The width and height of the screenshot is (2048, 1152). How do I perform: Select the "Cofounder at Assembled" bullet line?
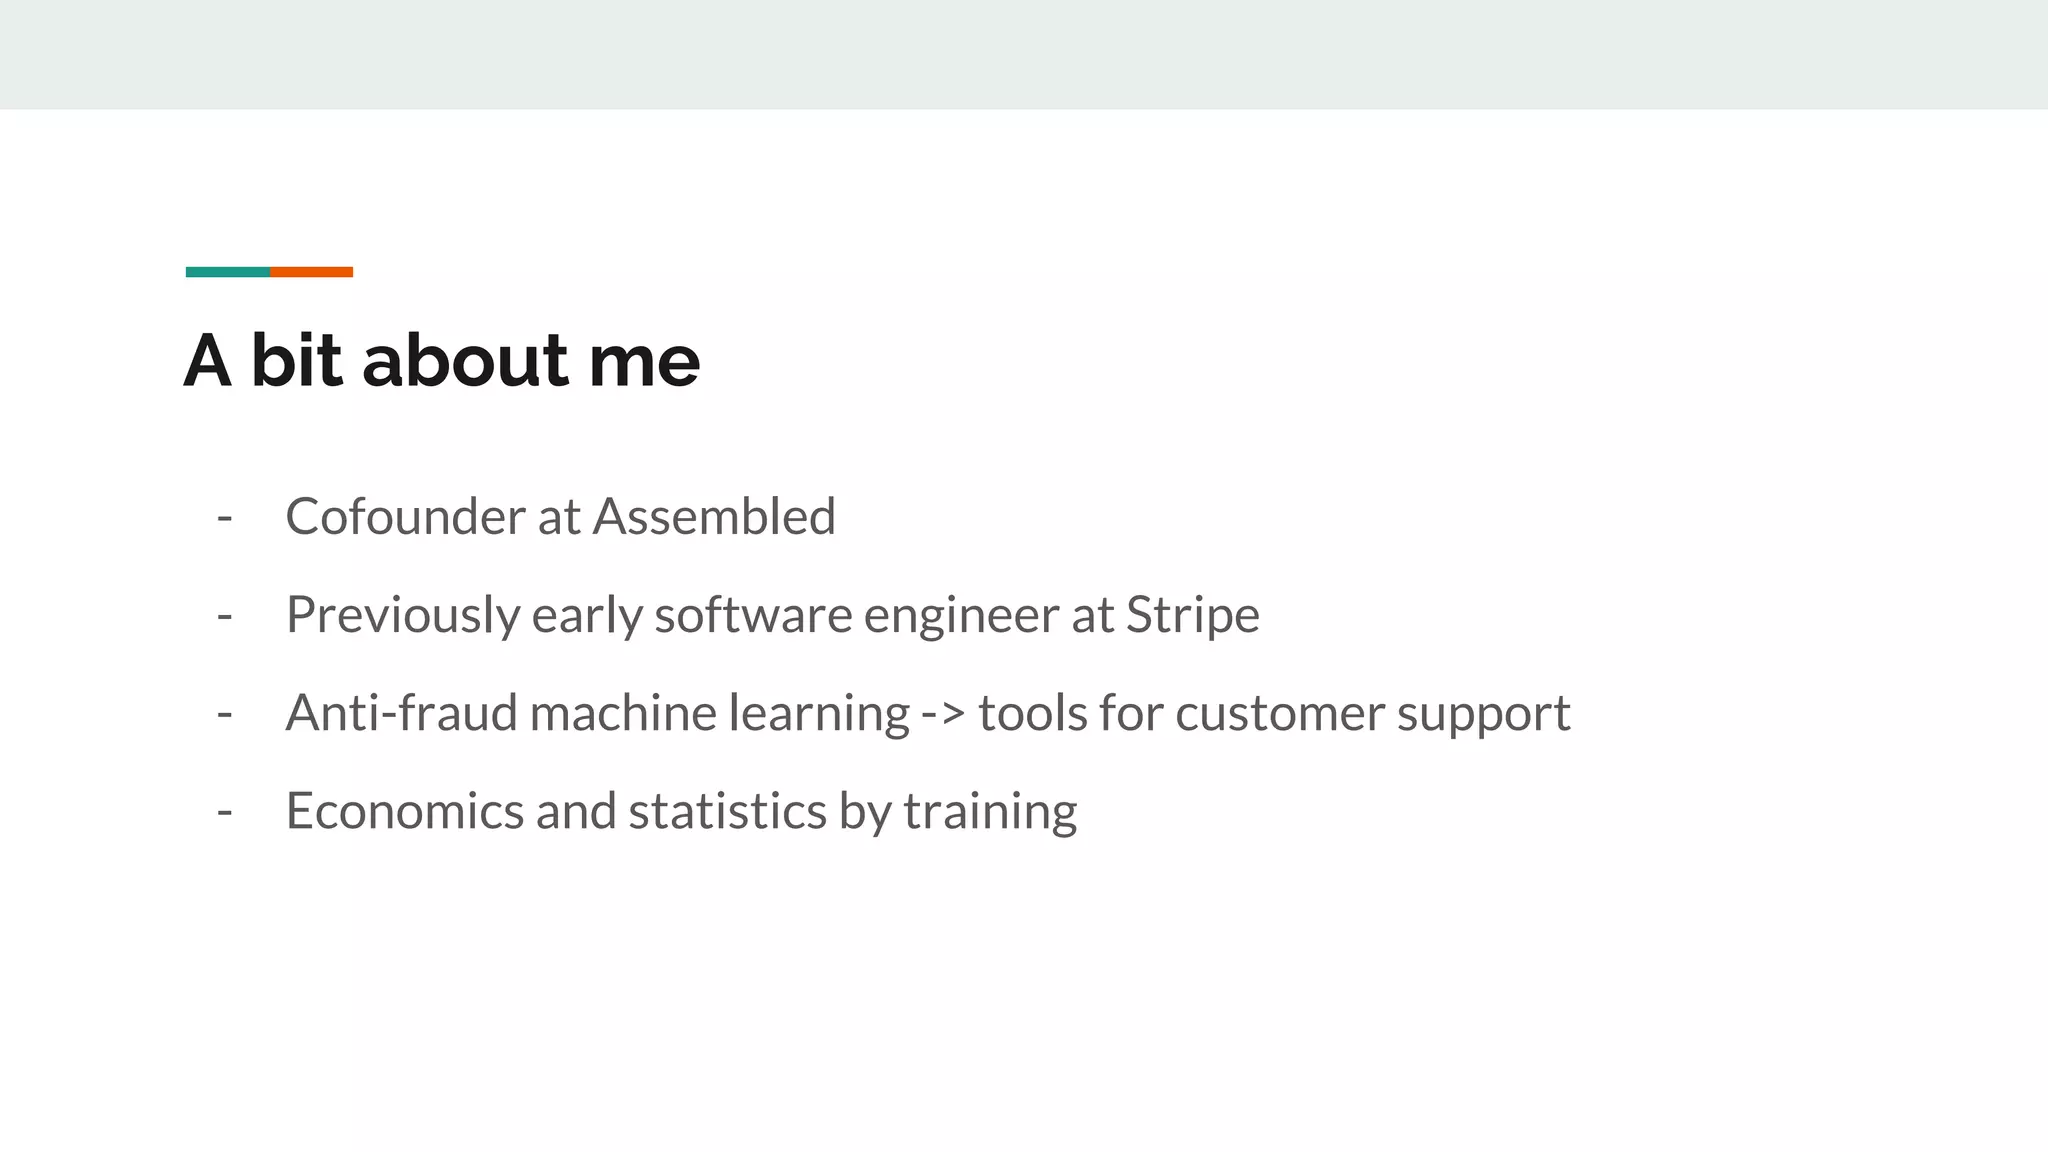click(x=560, y=517)
